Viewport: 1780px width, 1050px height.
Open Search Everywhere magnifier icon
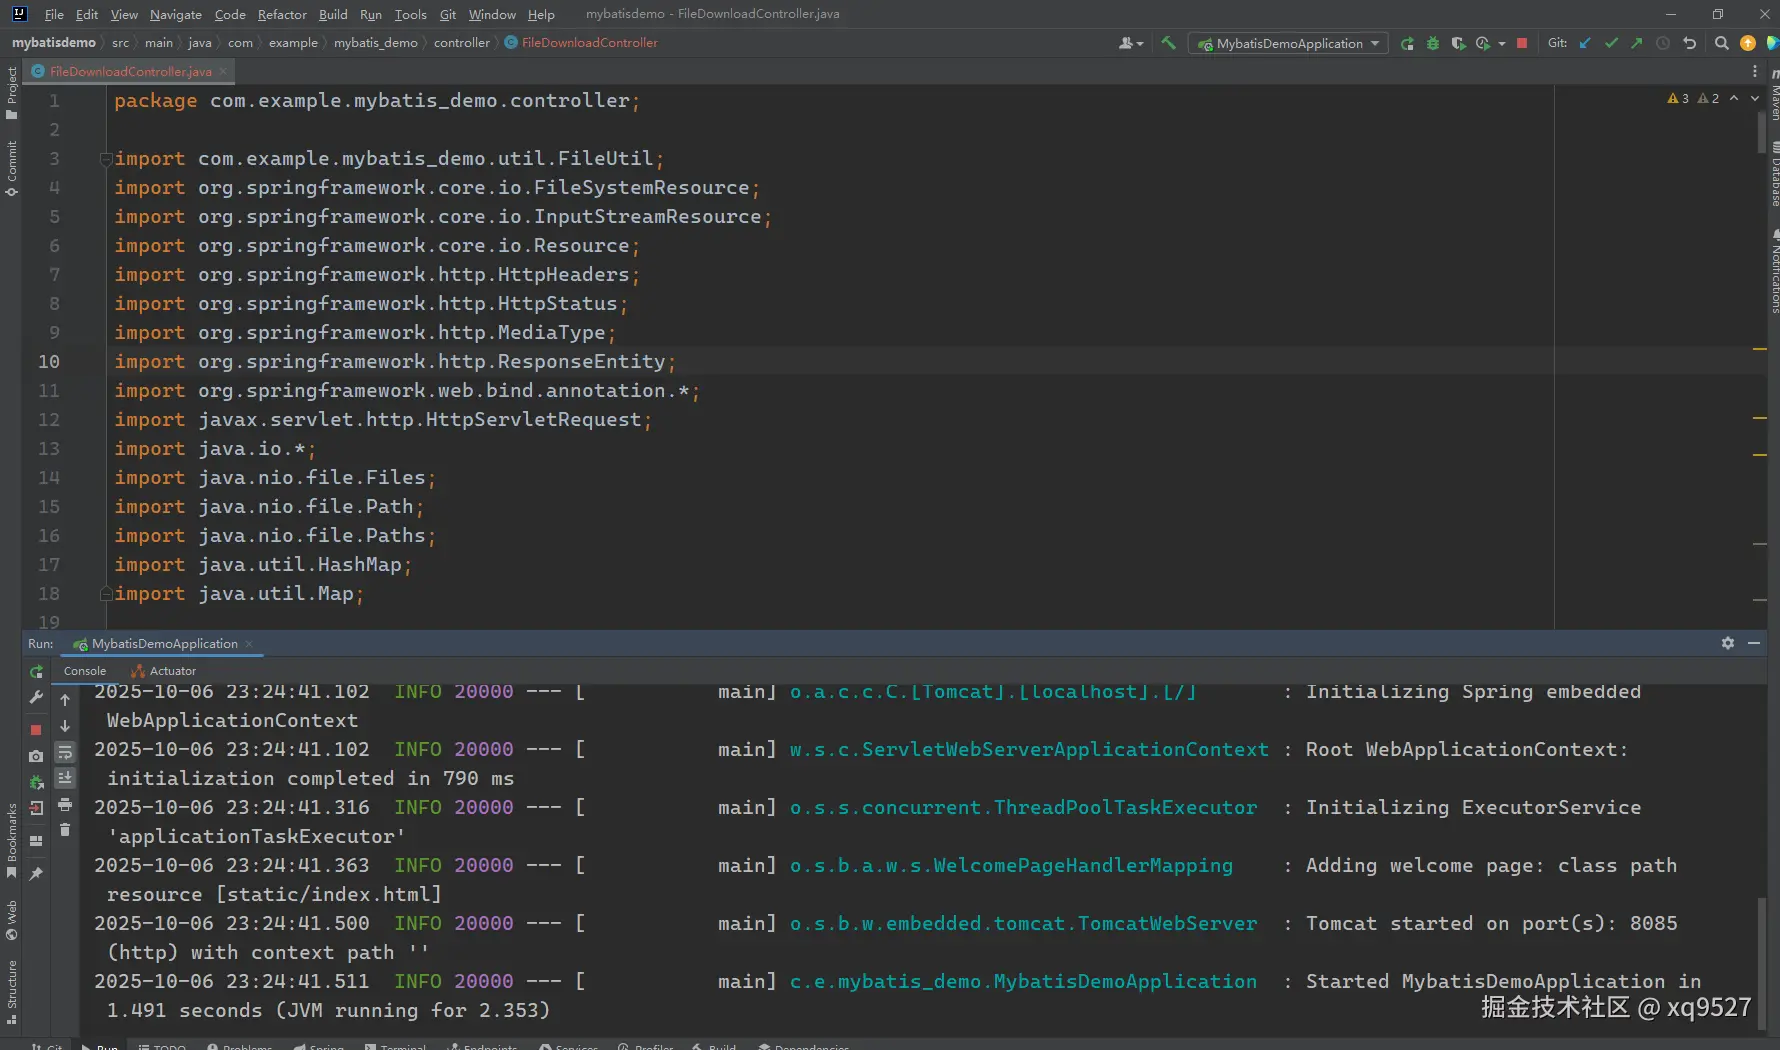[1721, 43]
